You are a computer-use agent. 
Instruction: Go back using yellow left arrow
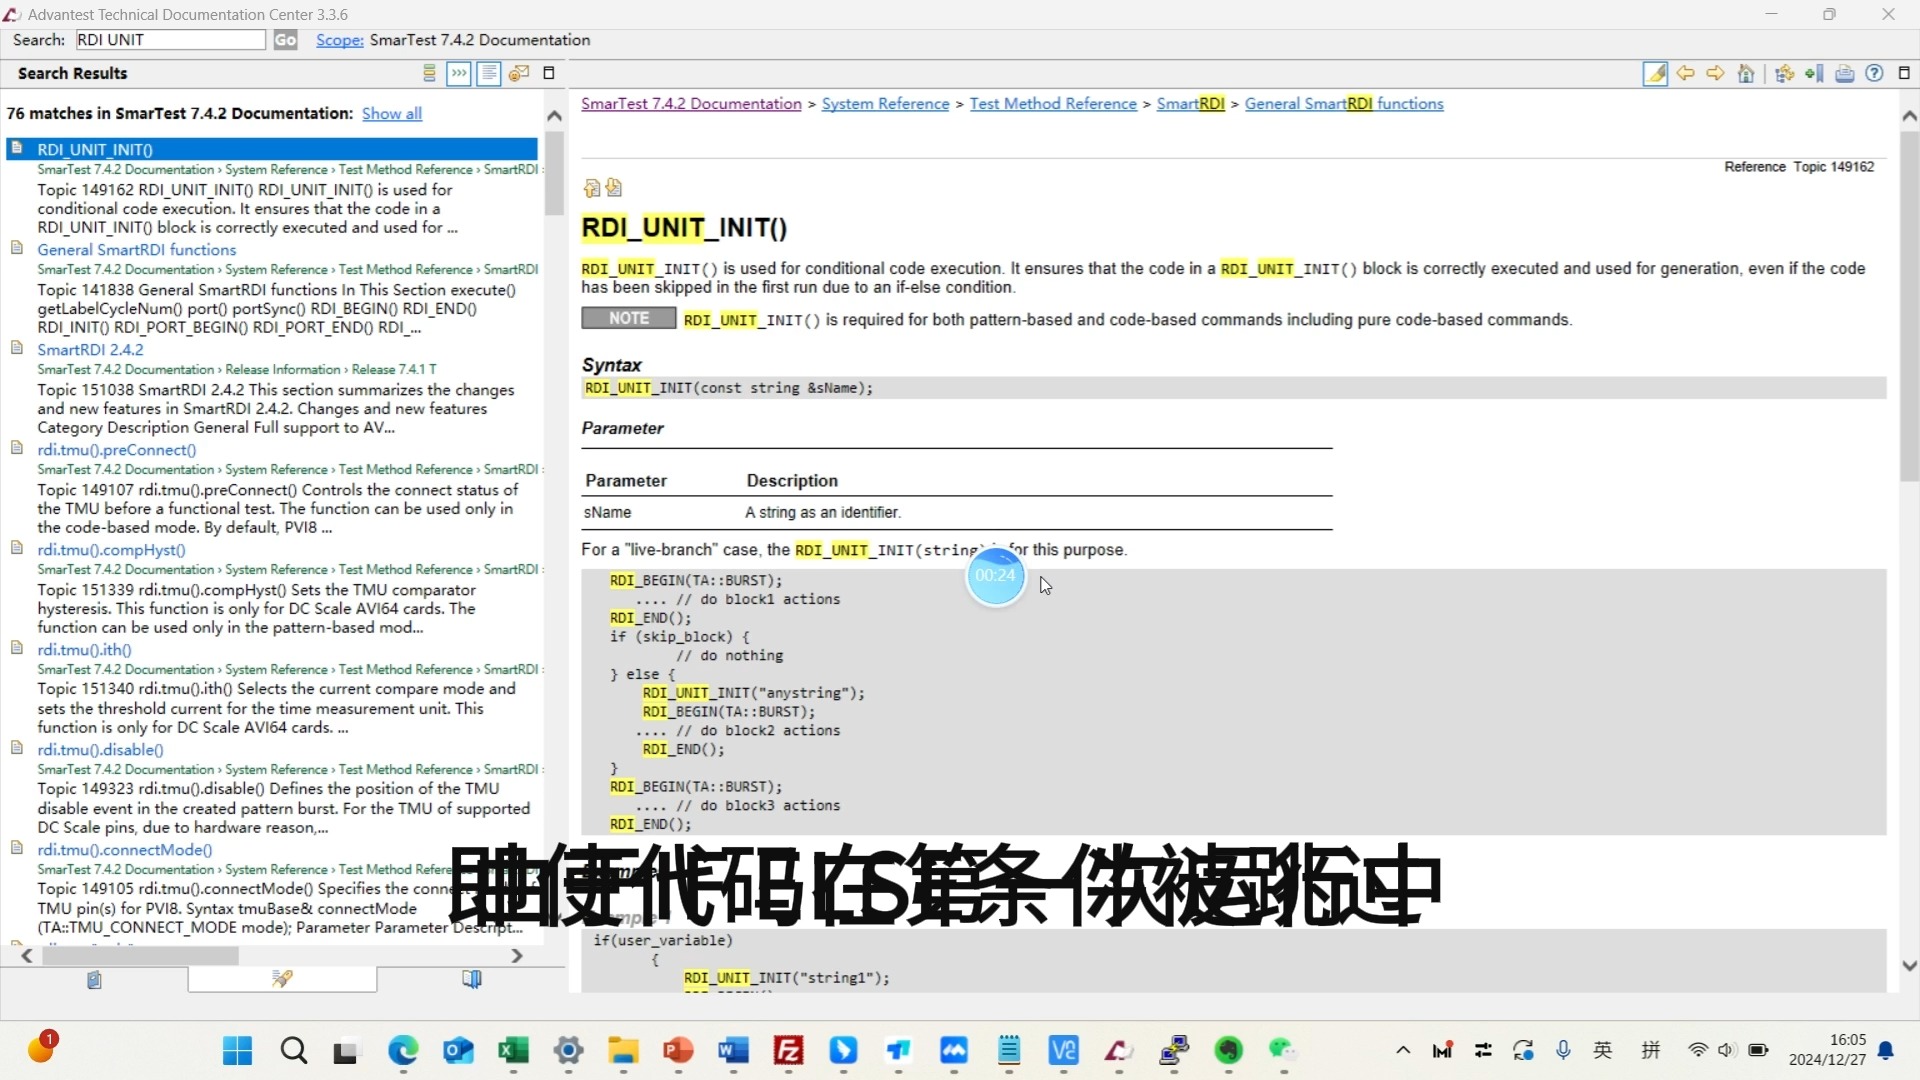[1685, 73]
